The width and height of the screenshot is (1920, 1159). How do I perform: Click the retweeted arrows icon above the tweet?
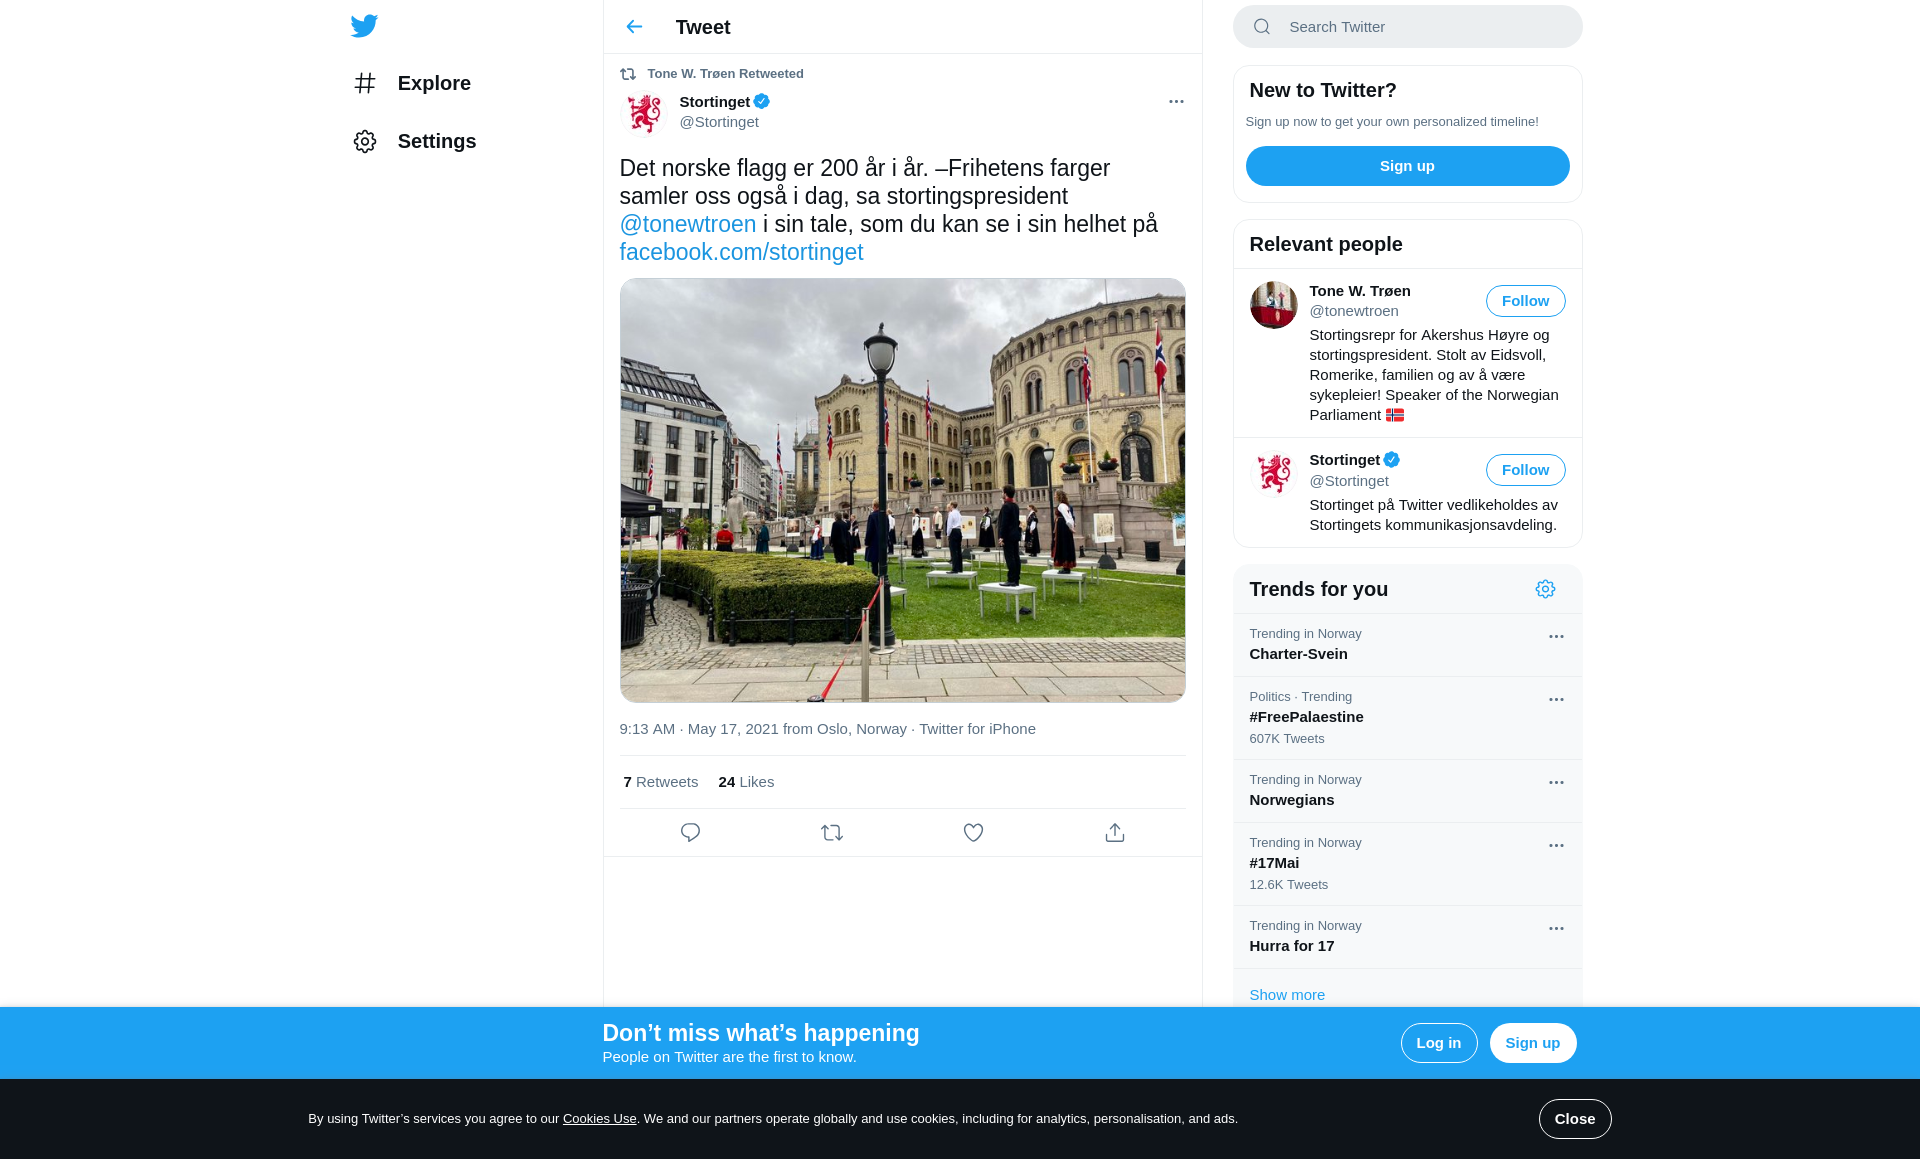click(x=628, y=74)
